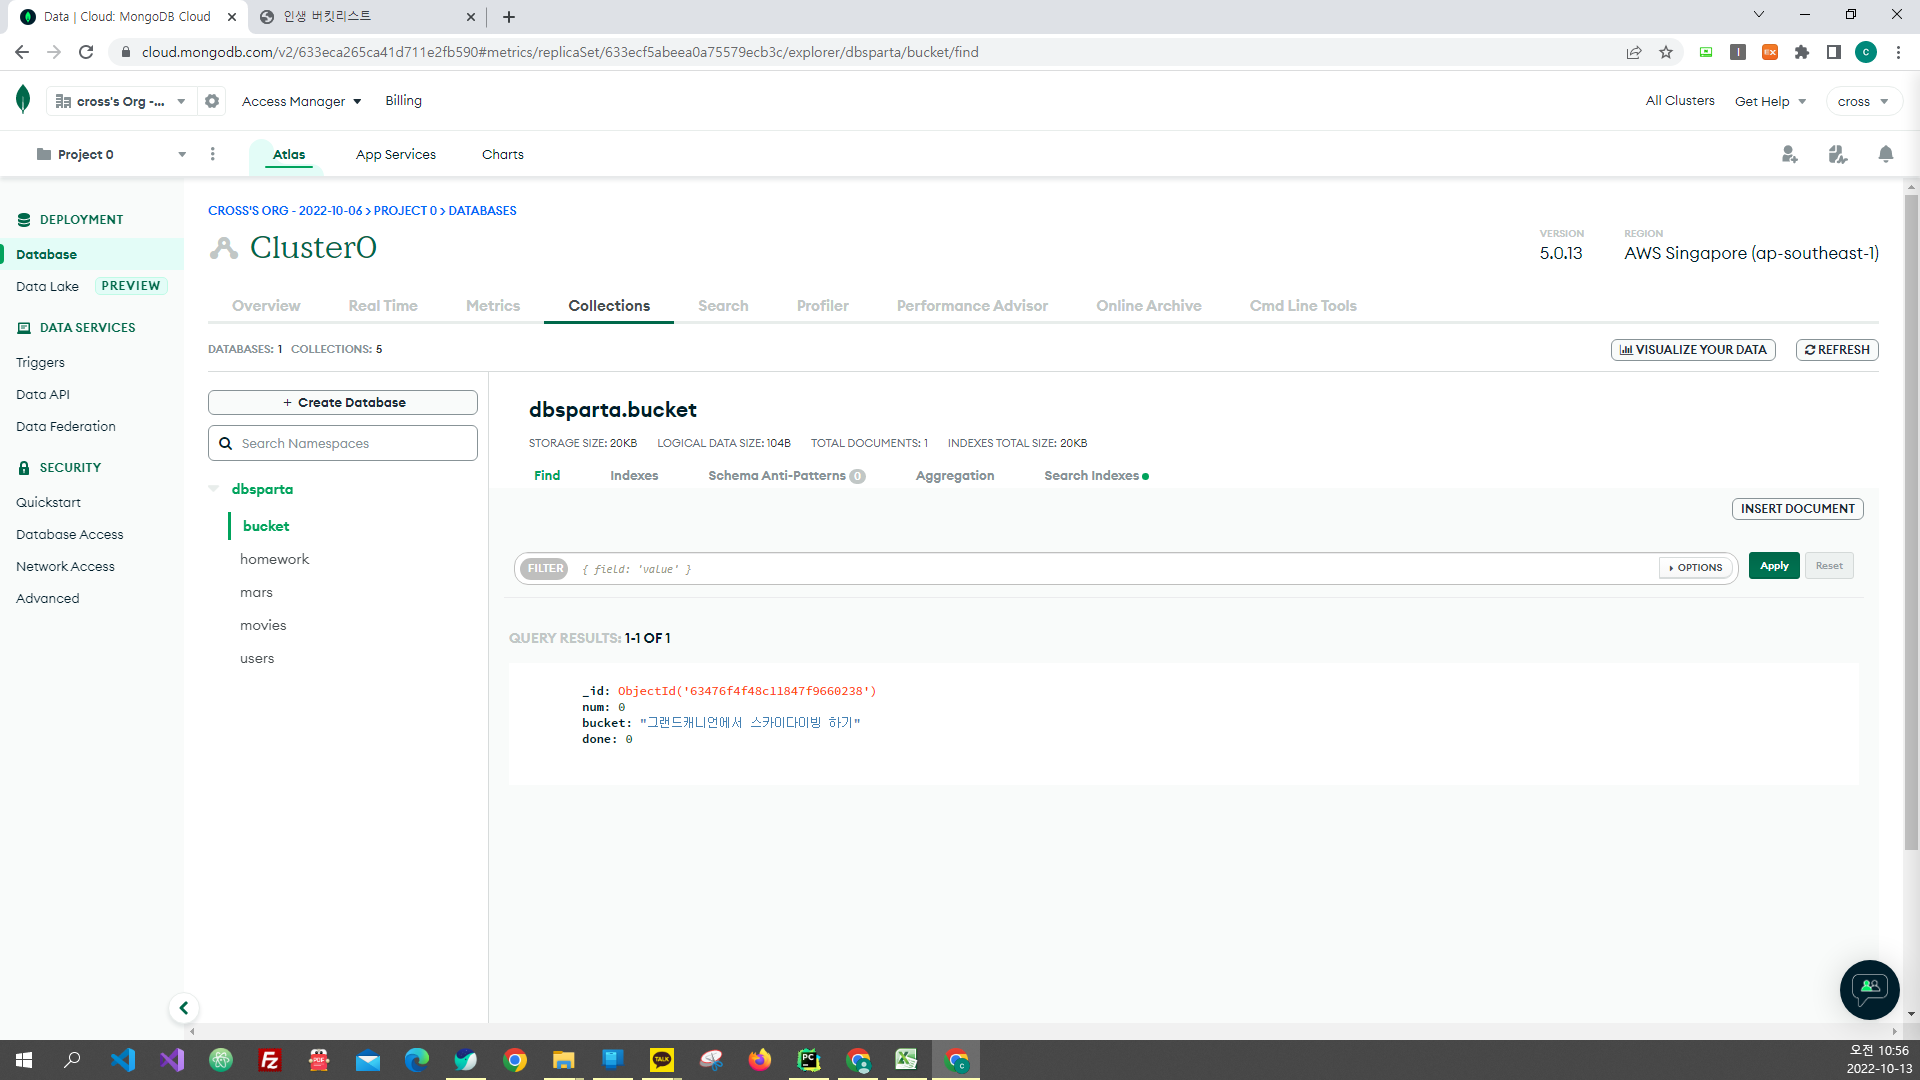1920x1080 pixels.
Task: Open a new browser tab
Action: point(509,17)
